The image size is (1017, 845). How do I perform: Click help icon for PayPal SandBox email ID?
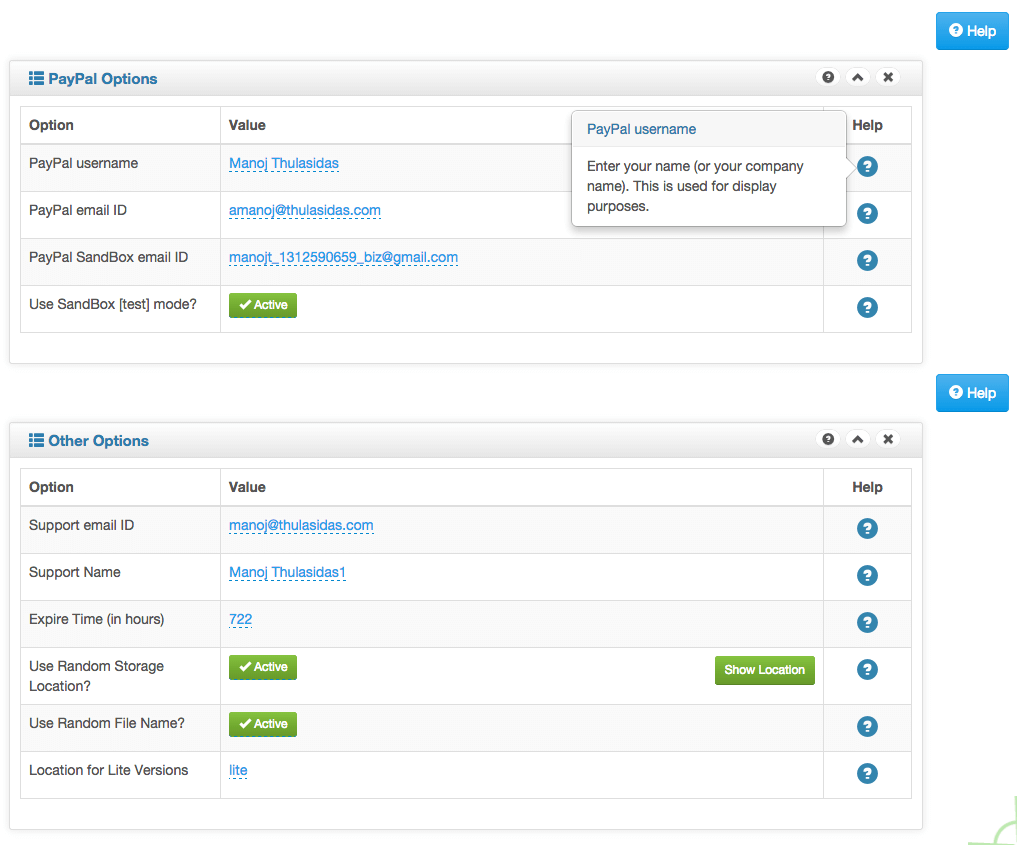pyautogui.click(x=867, y=261)
